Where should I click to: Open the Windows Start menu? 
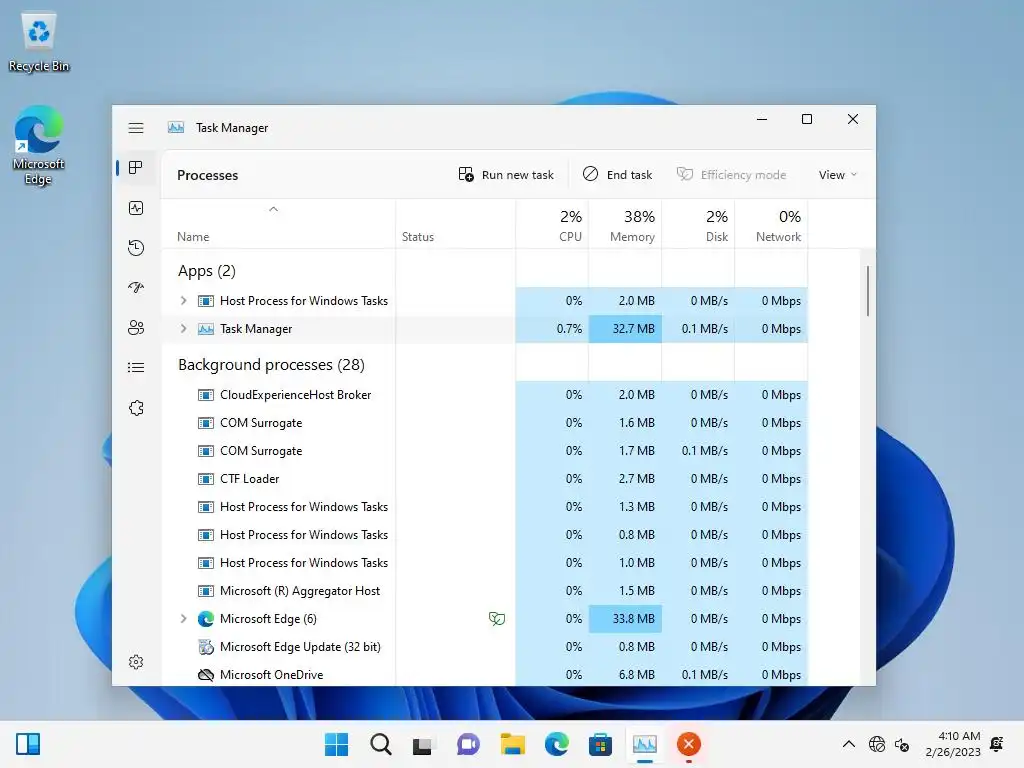click(x=336, y=744)
